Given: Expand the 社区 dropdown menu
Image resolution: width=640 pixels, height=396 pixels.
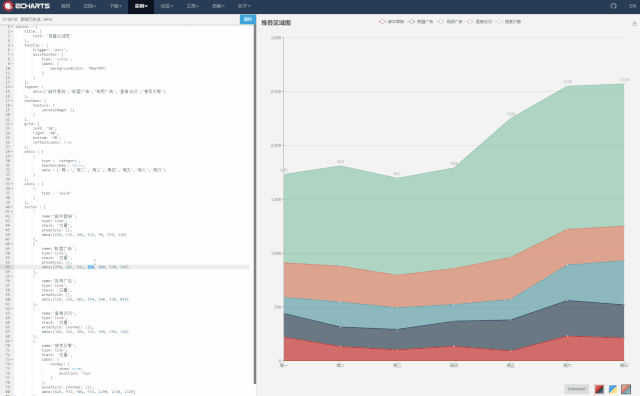Looking at the screenshot, I should click(167, 6).
